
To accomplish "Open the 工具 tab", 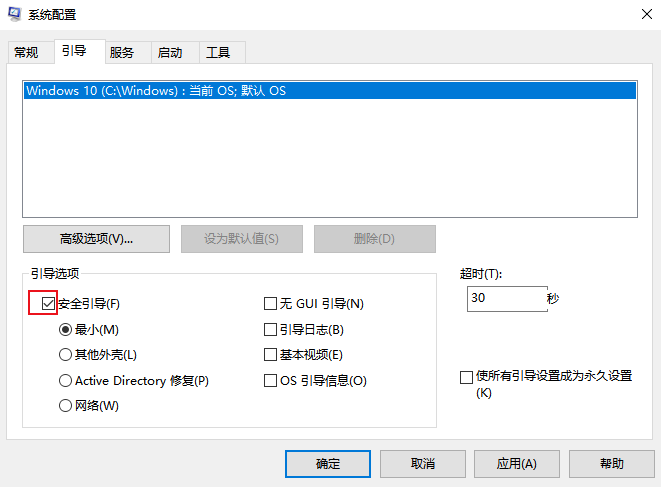I will 218,52.
